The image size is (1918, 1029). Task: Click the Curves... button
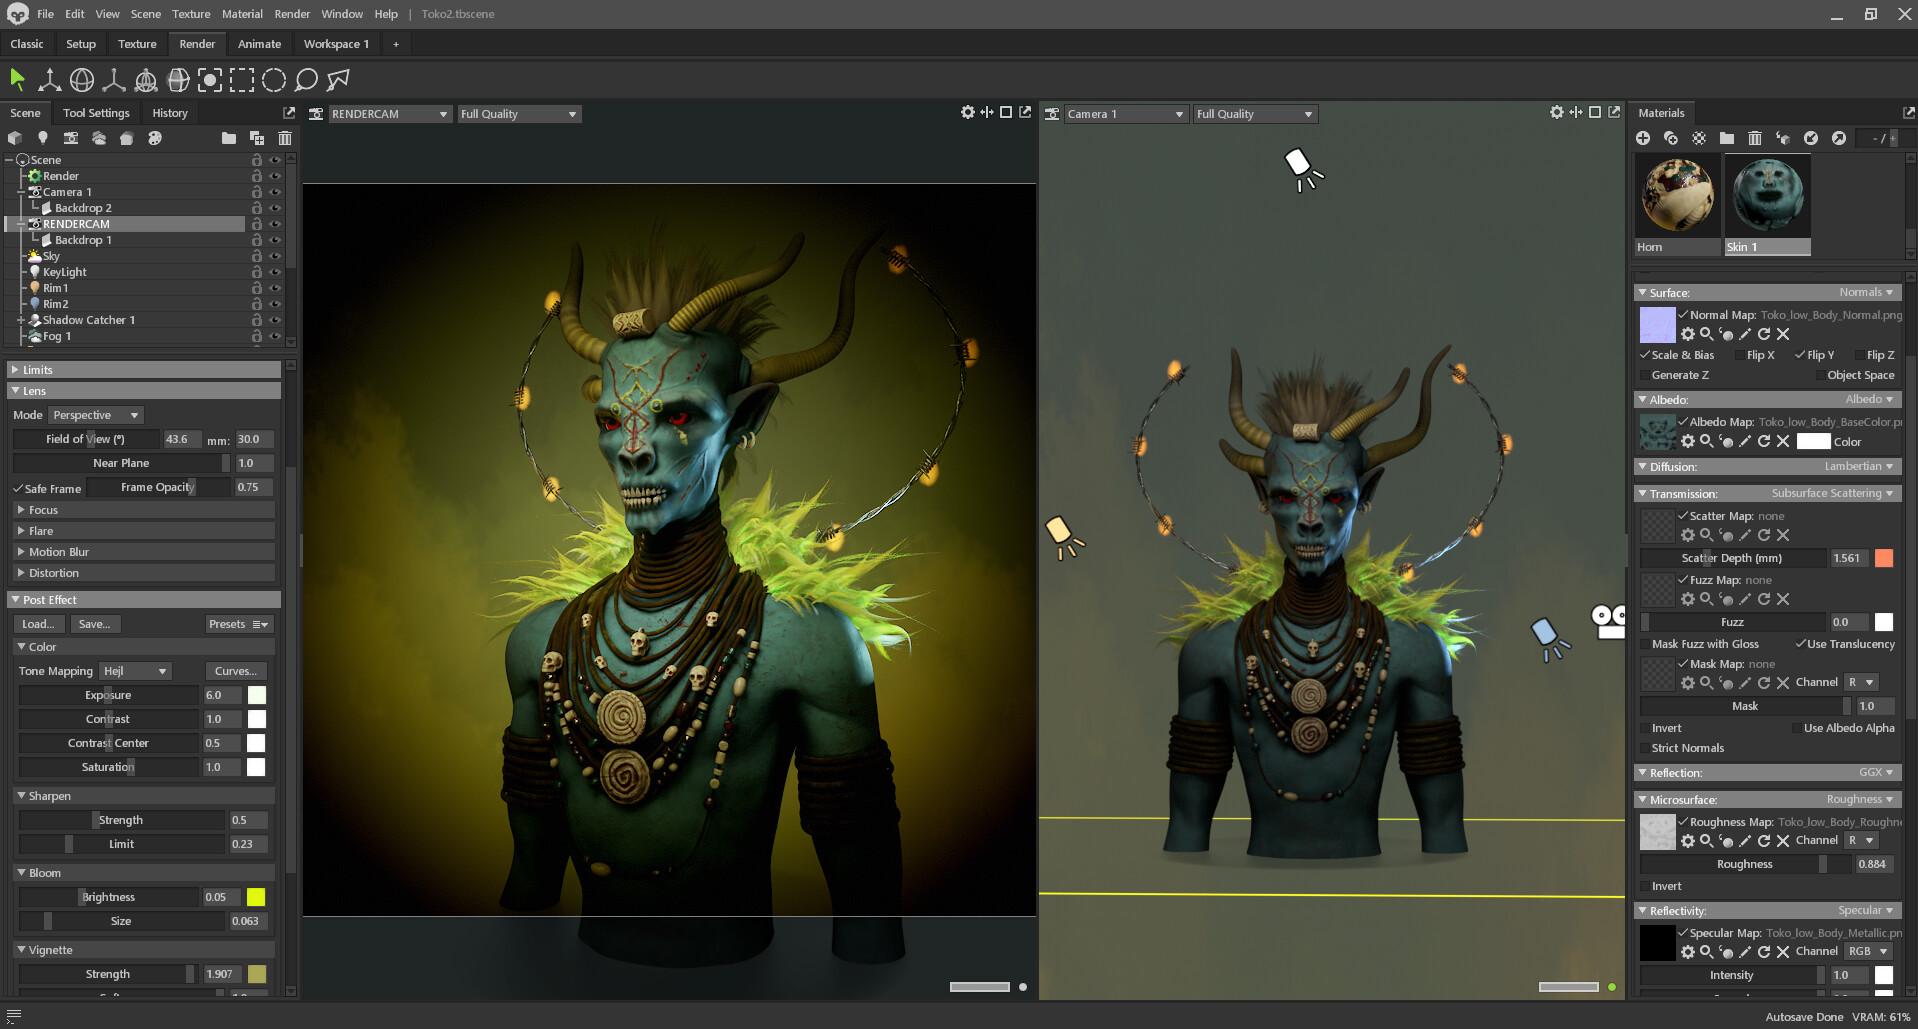click(236, 671)
